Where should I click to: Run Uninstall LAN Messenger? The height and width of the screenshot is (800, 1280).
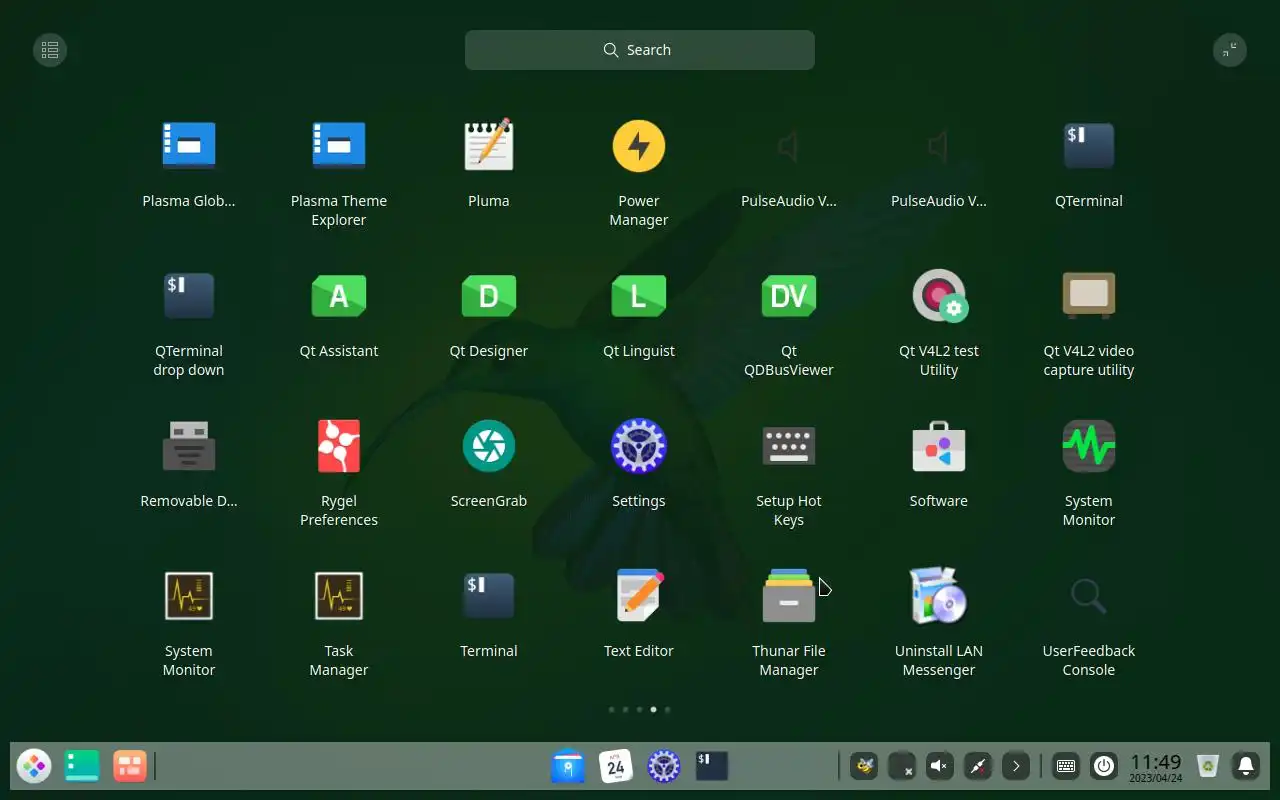pos(939,596)
